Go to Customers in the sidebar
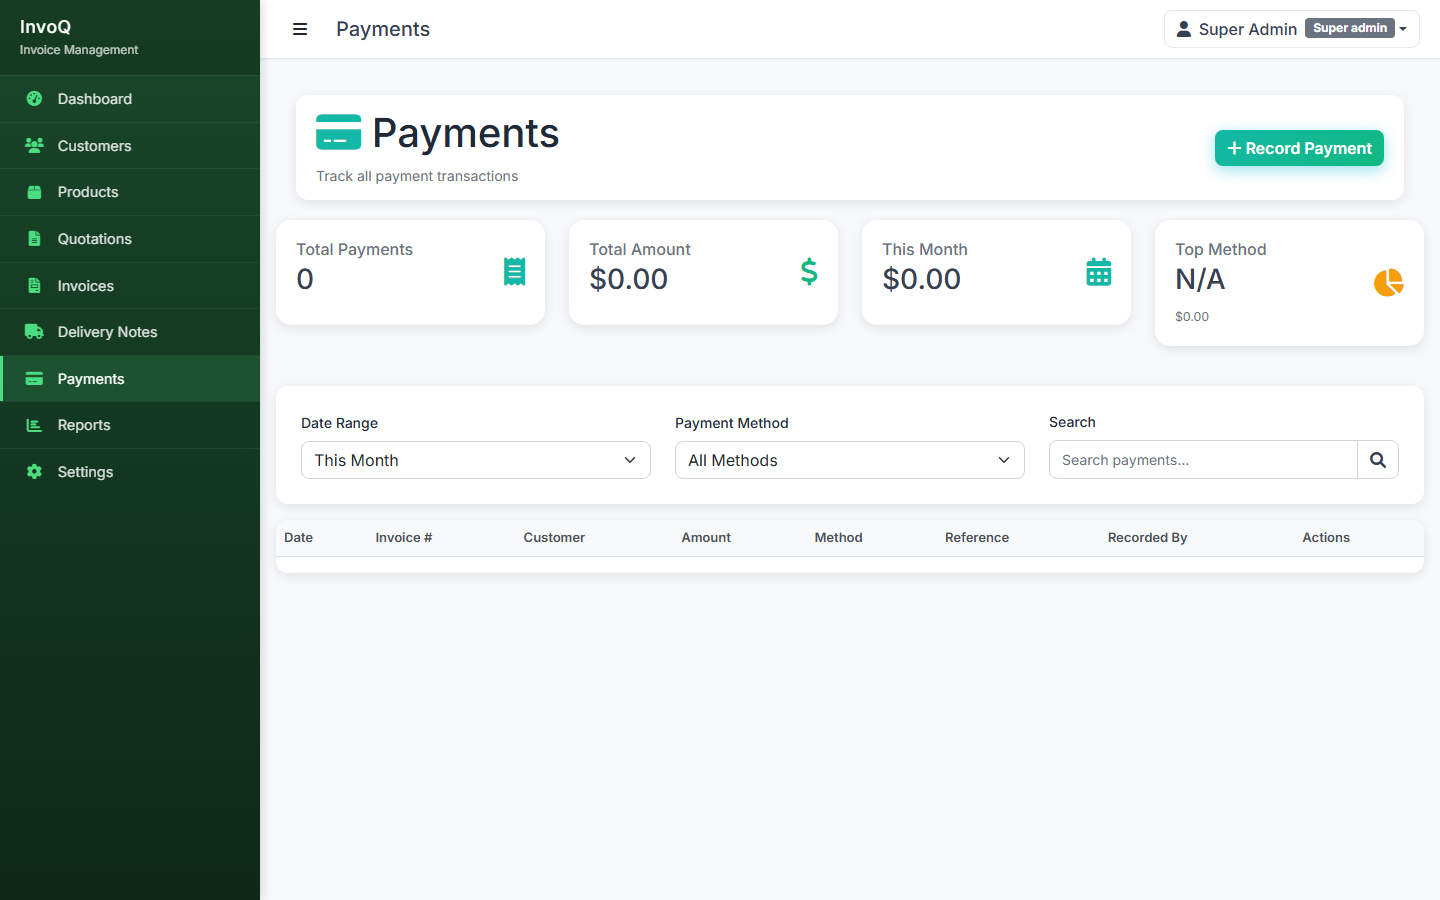This screenshot has height=900, width=1440. [130, 146]
